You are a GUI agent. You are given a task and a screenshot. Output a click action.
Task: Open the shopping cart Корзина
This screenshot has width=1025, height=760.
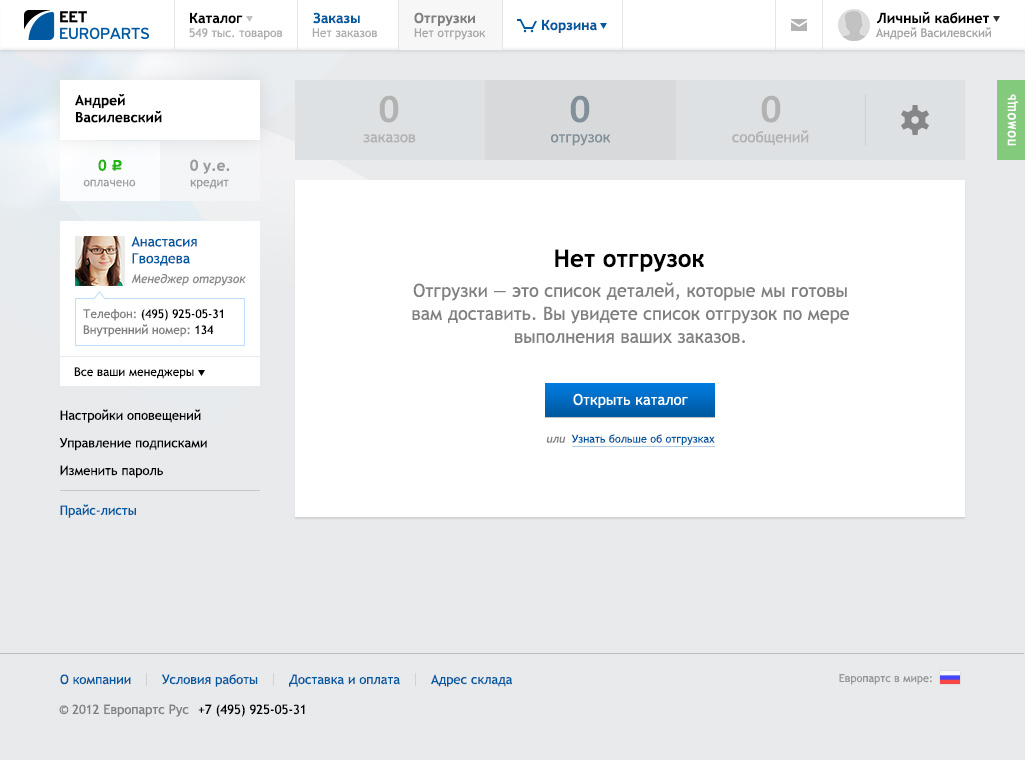(x=562, y=25)
